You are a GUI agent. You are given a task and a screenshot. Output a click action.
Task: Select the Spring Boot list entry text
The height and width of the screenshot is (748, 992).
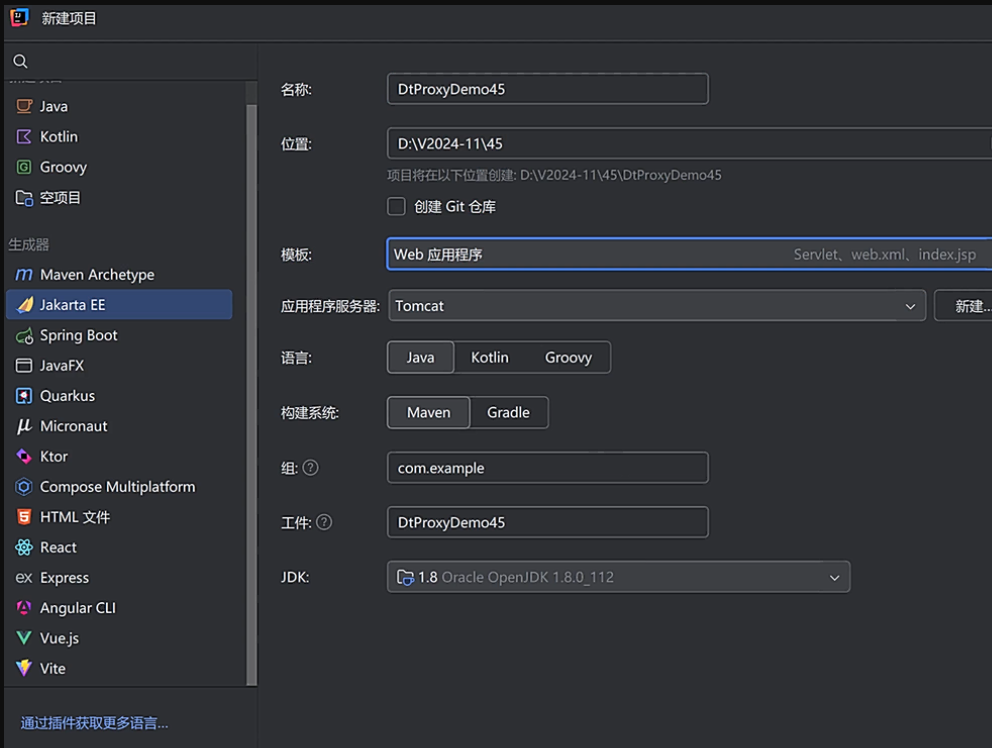[x=78, y=335]
